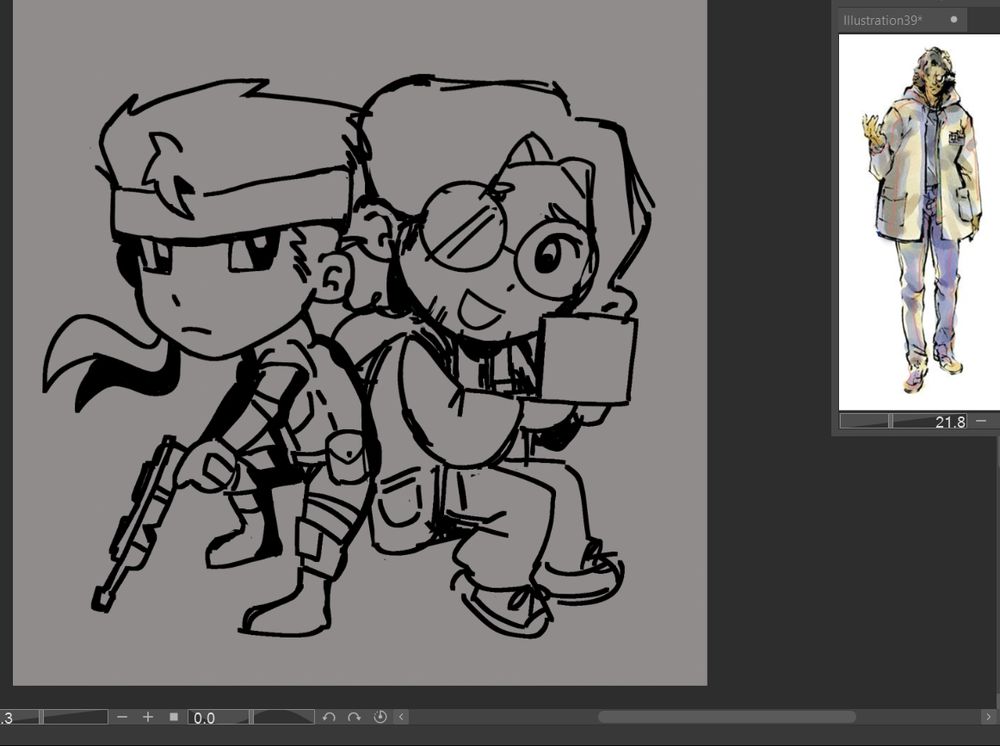Click the unsaved dot on Illustration39 tab

pyautogui.click(x=953, y=20)
